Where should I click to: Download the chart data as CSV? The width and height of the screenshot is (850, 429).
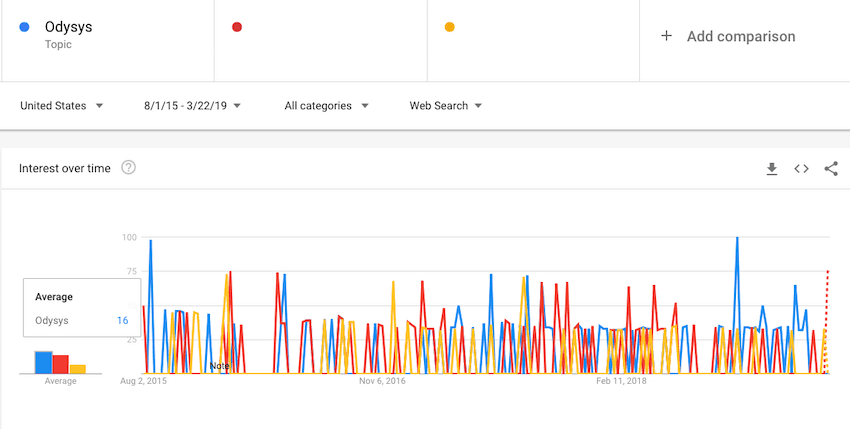click(x=772, y=169)
